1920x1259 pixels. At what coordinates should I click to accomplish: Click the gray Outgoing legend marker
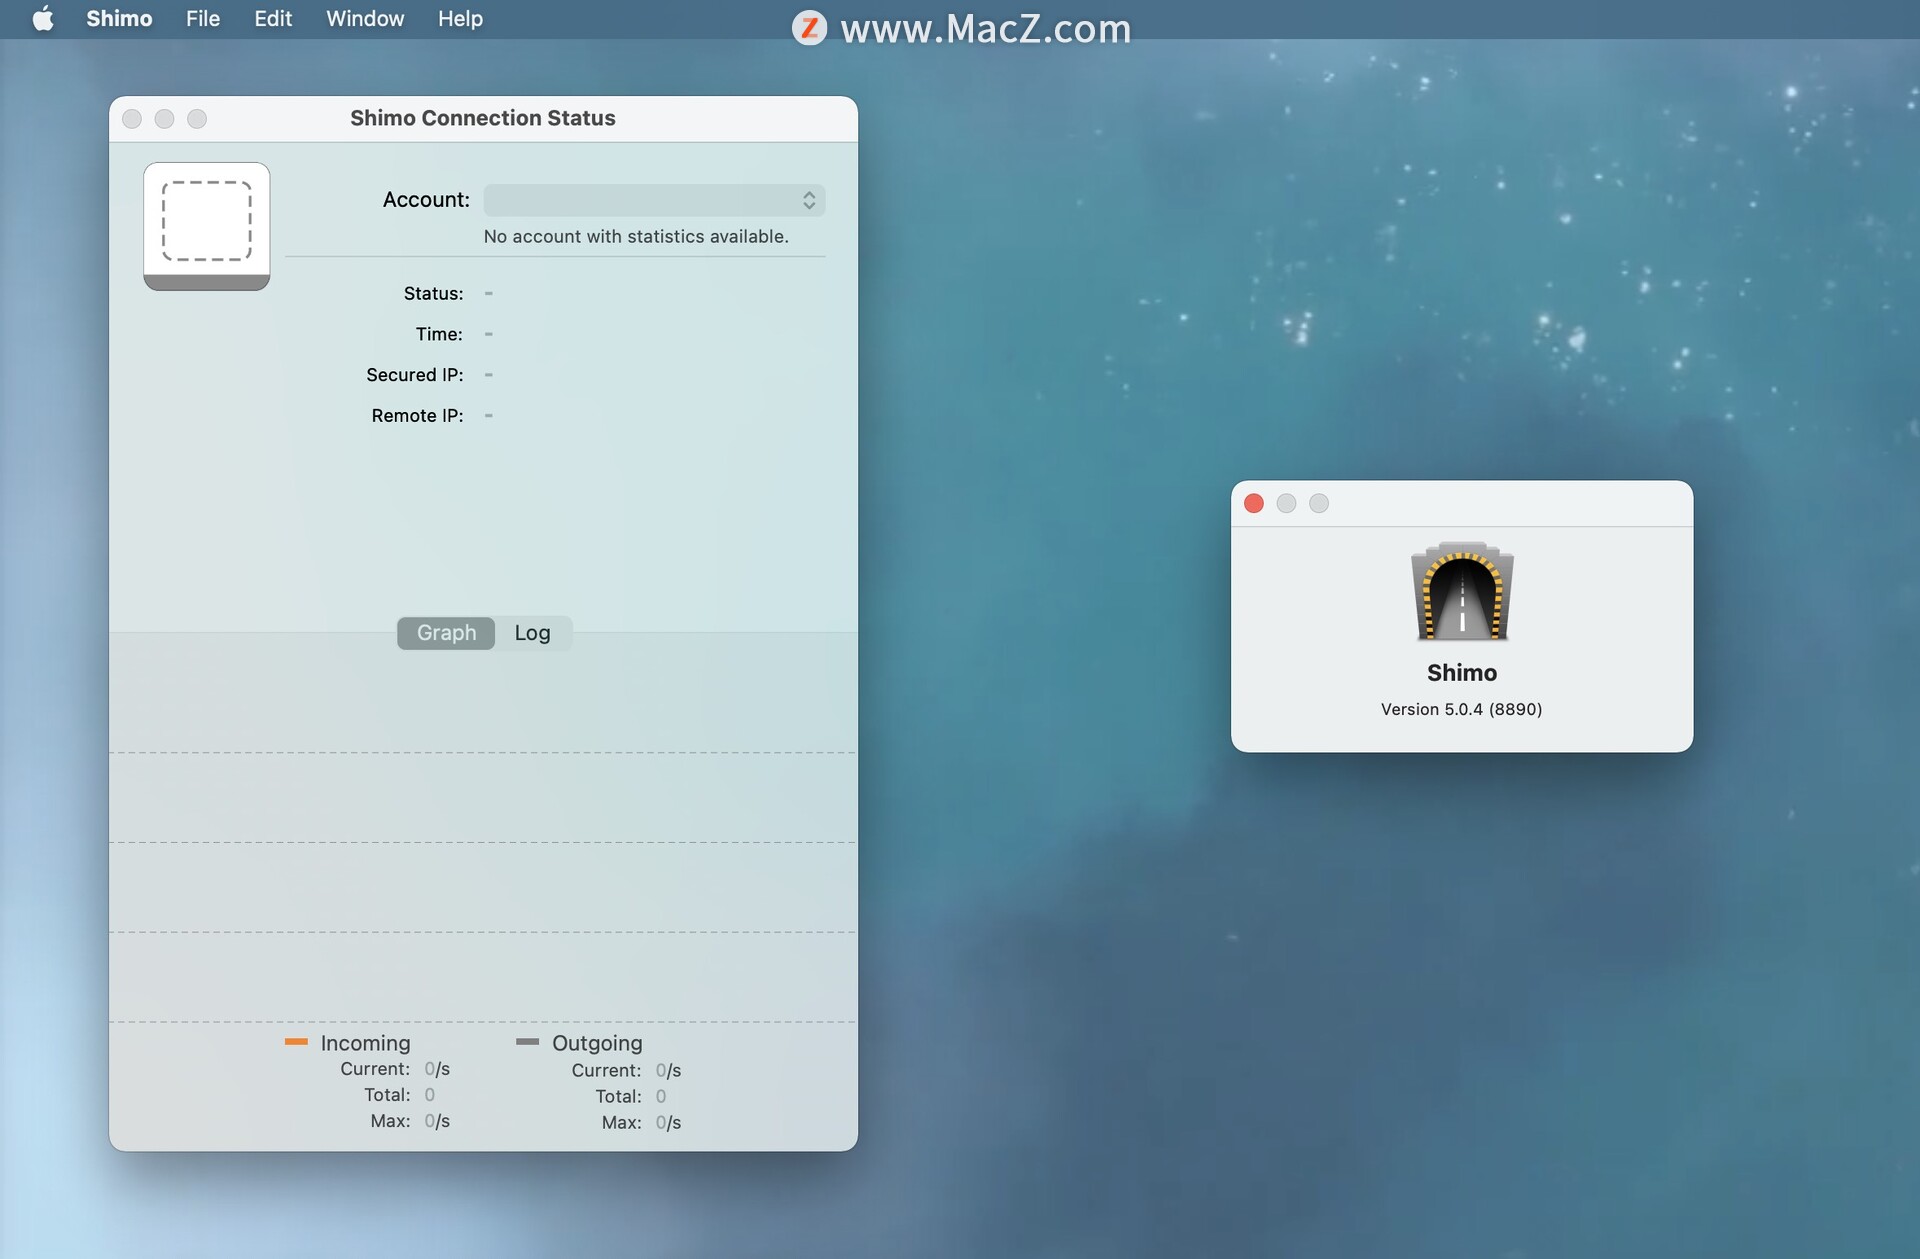click(x=527, y=1042)
